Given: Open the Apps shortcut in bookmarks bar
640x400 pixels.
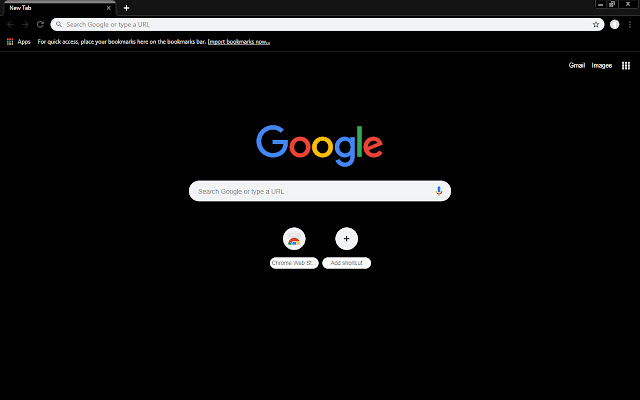Looking at the screenshot, I should [x=19, y=42].
